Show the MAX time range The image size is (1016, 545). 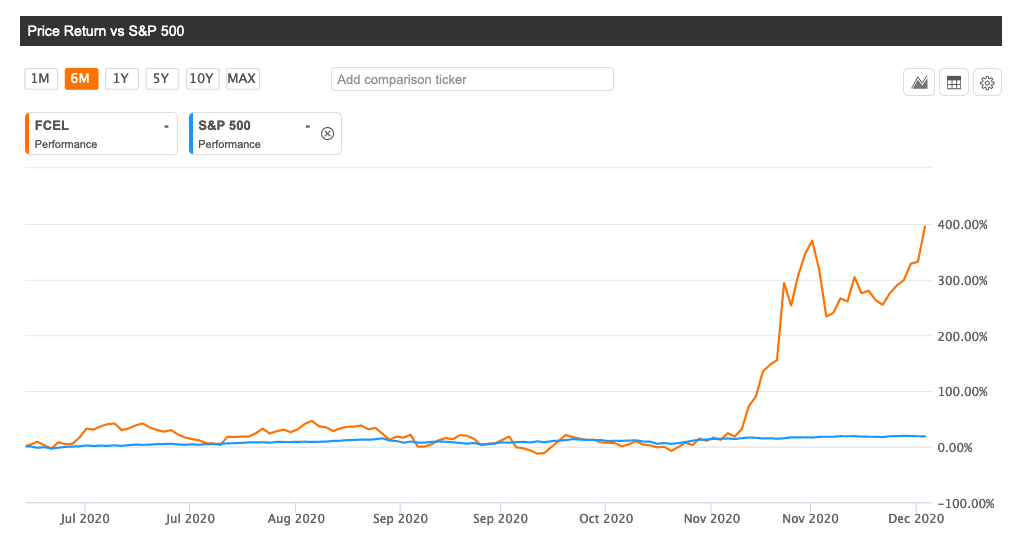(242, 79)
